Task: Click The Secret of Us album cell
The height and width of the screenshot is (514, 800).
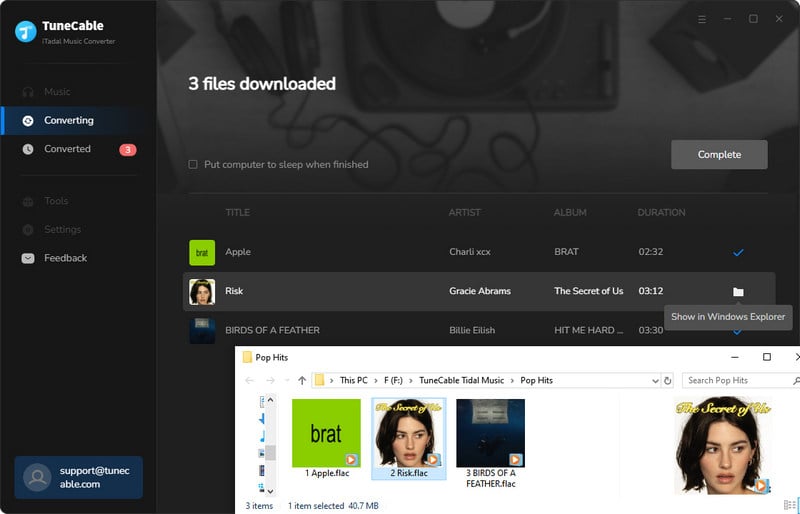Action: pyautogui.click(x=589, y=291)
